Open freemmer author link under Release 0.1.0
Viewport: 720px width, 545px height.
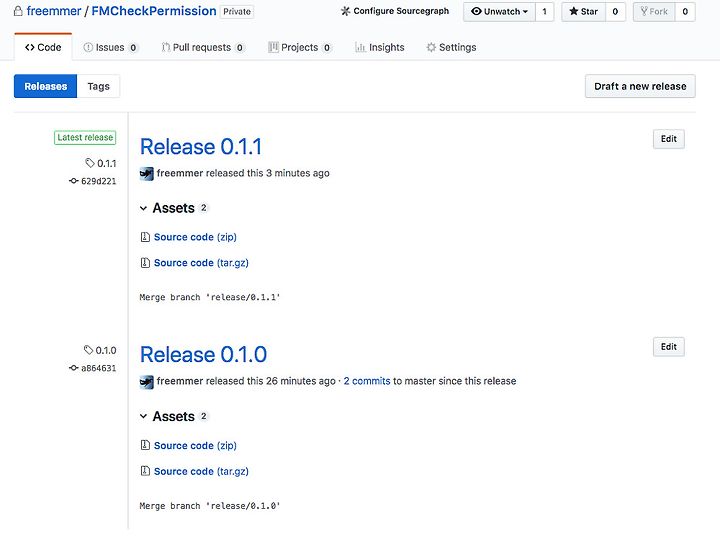(180, 381)
